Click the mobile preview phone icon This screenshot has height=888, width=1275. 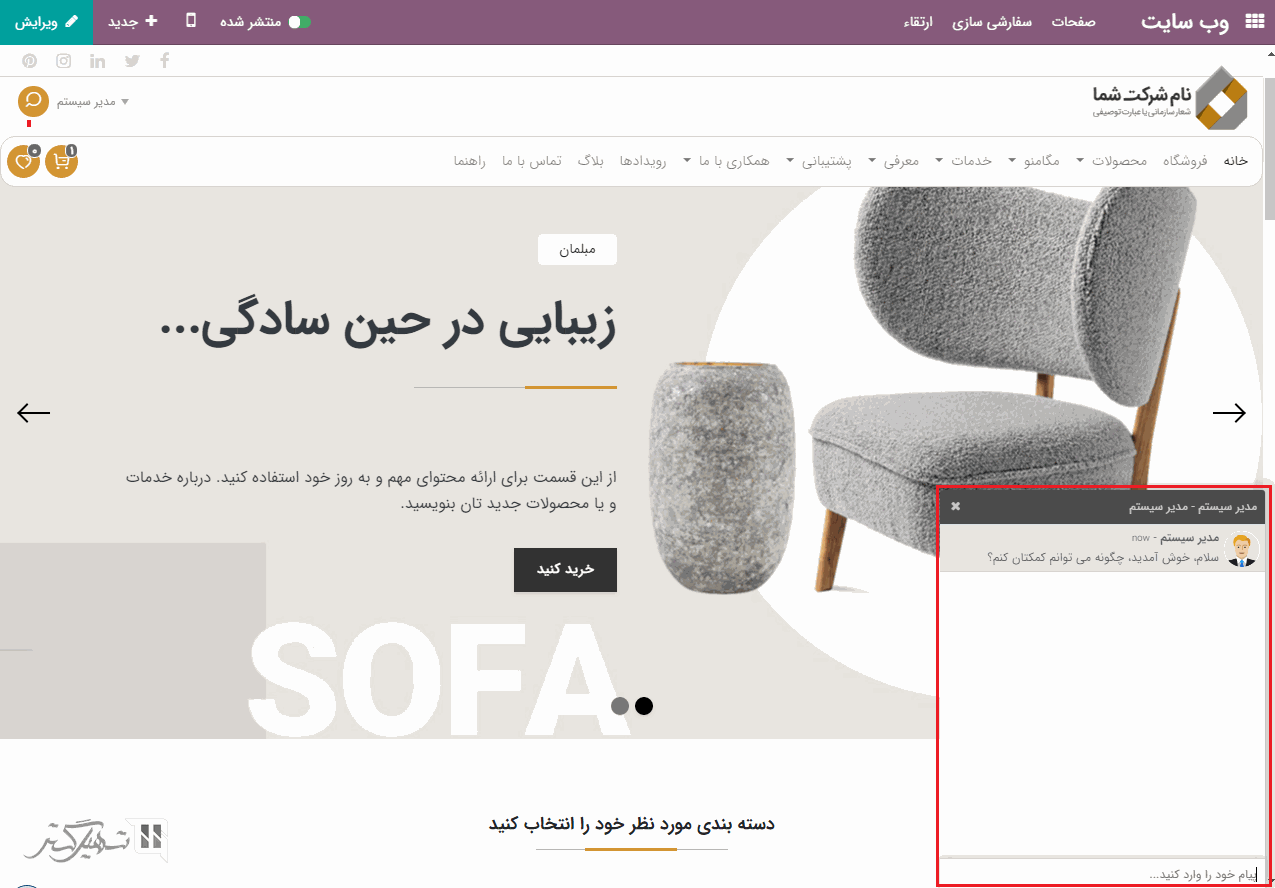tap(191, 21)
